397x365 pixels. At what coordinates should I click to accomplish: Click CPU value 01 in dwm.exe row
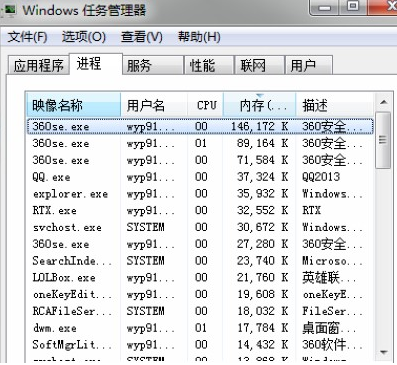point(201,328)
